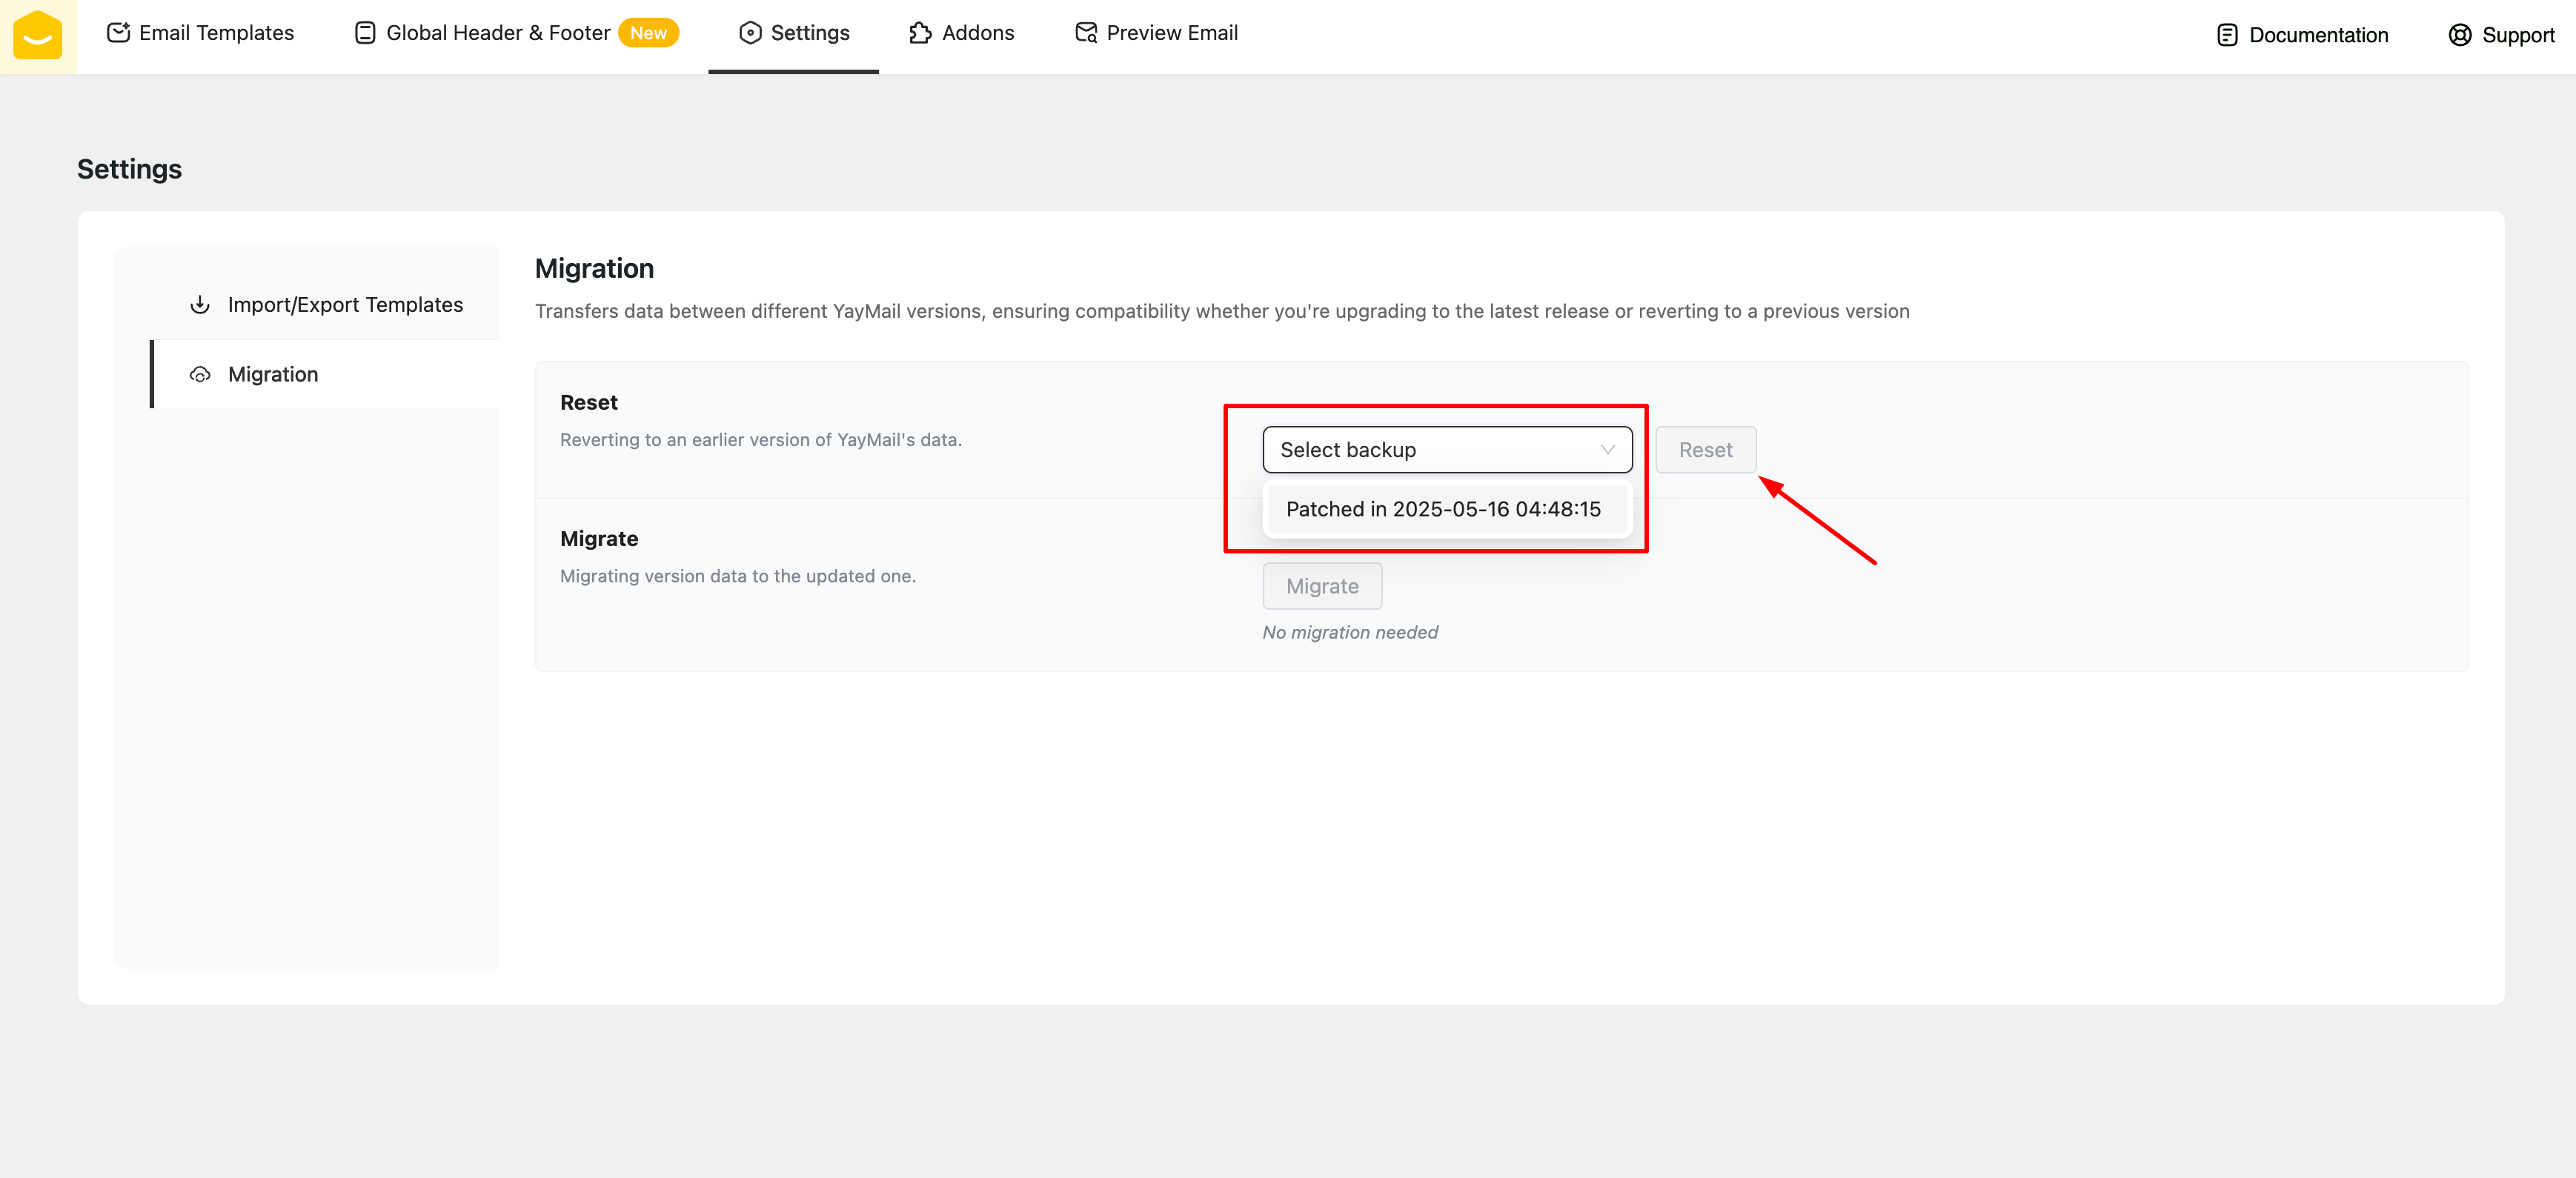2576x1178 pixels.
Task: Click the Select backup chevron arrow
Action: pos(1608,450)
